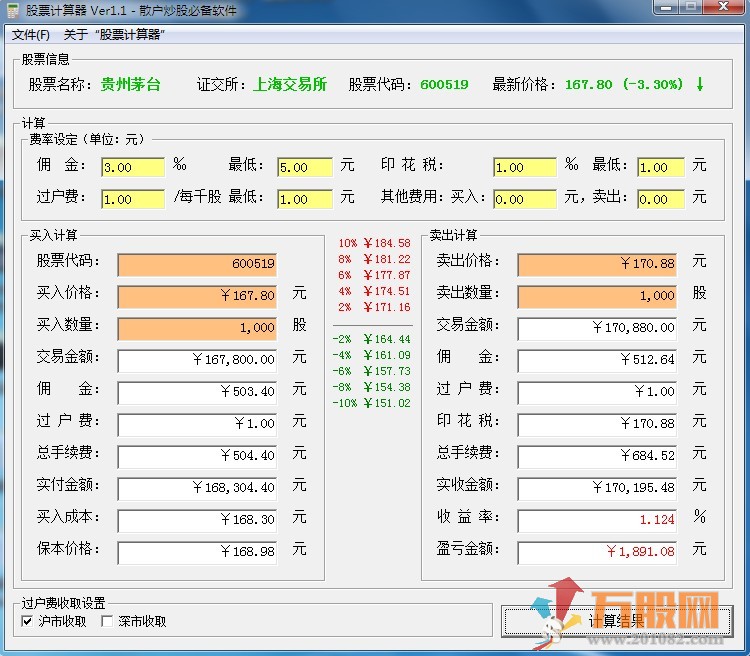This screenshot has height=656, width=750.
Task: Click the 计算结果 button
Action: pyautogui.click(x=617, y=621)
